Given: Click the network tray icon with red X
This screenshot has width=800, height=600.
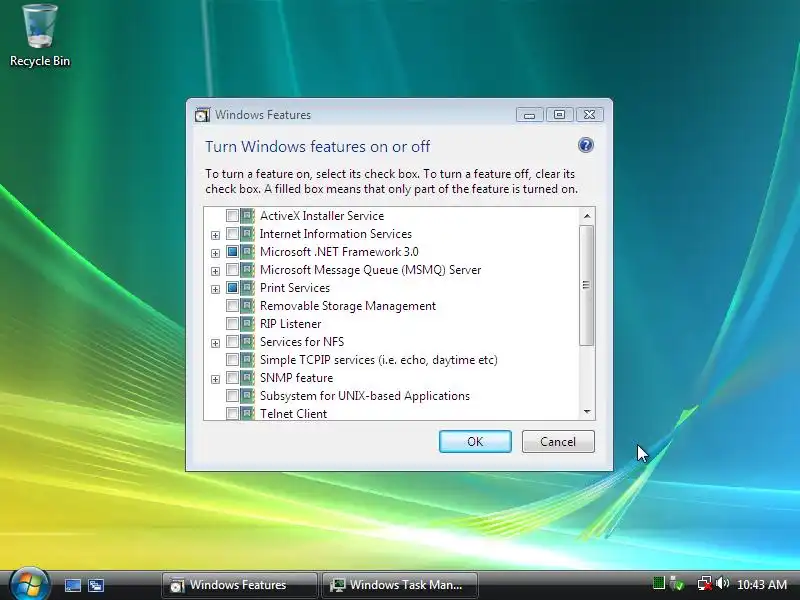Looking at the screenshot, I should pyautogui.click(x=705, y=583).
